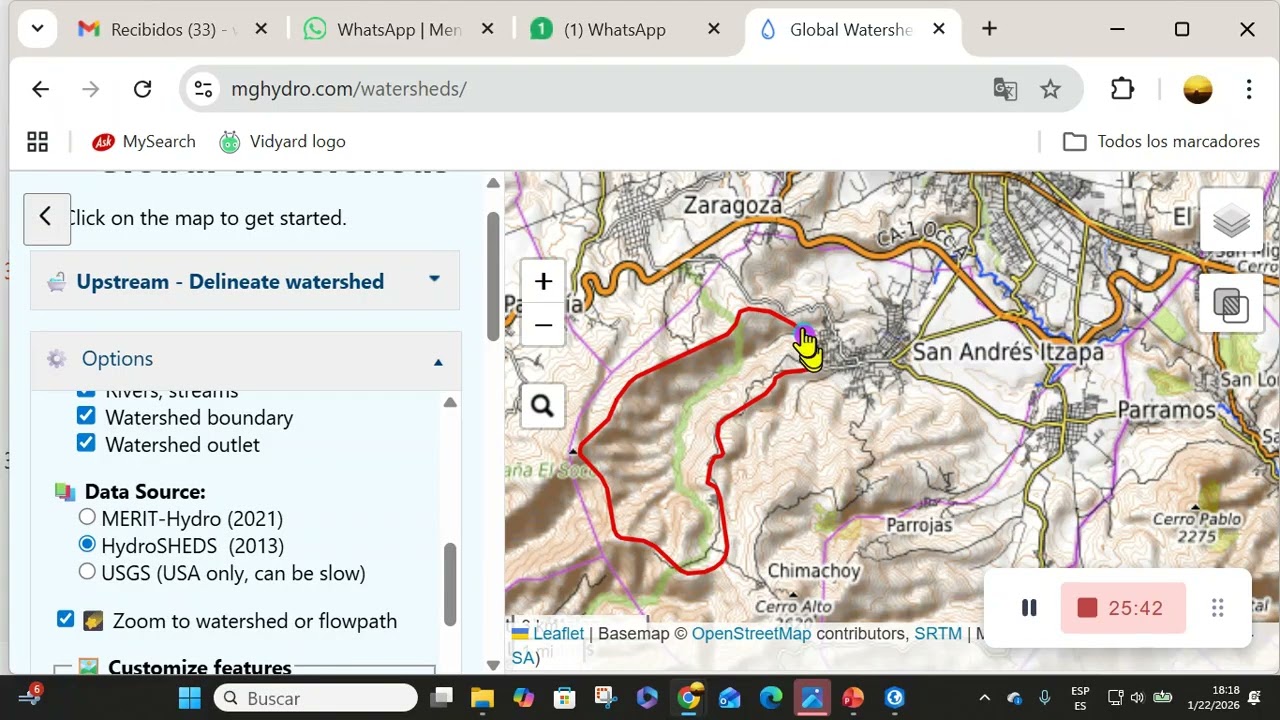
Task: Open the OpenStreetMap attribution link
Action: click(x=751, y=634)
